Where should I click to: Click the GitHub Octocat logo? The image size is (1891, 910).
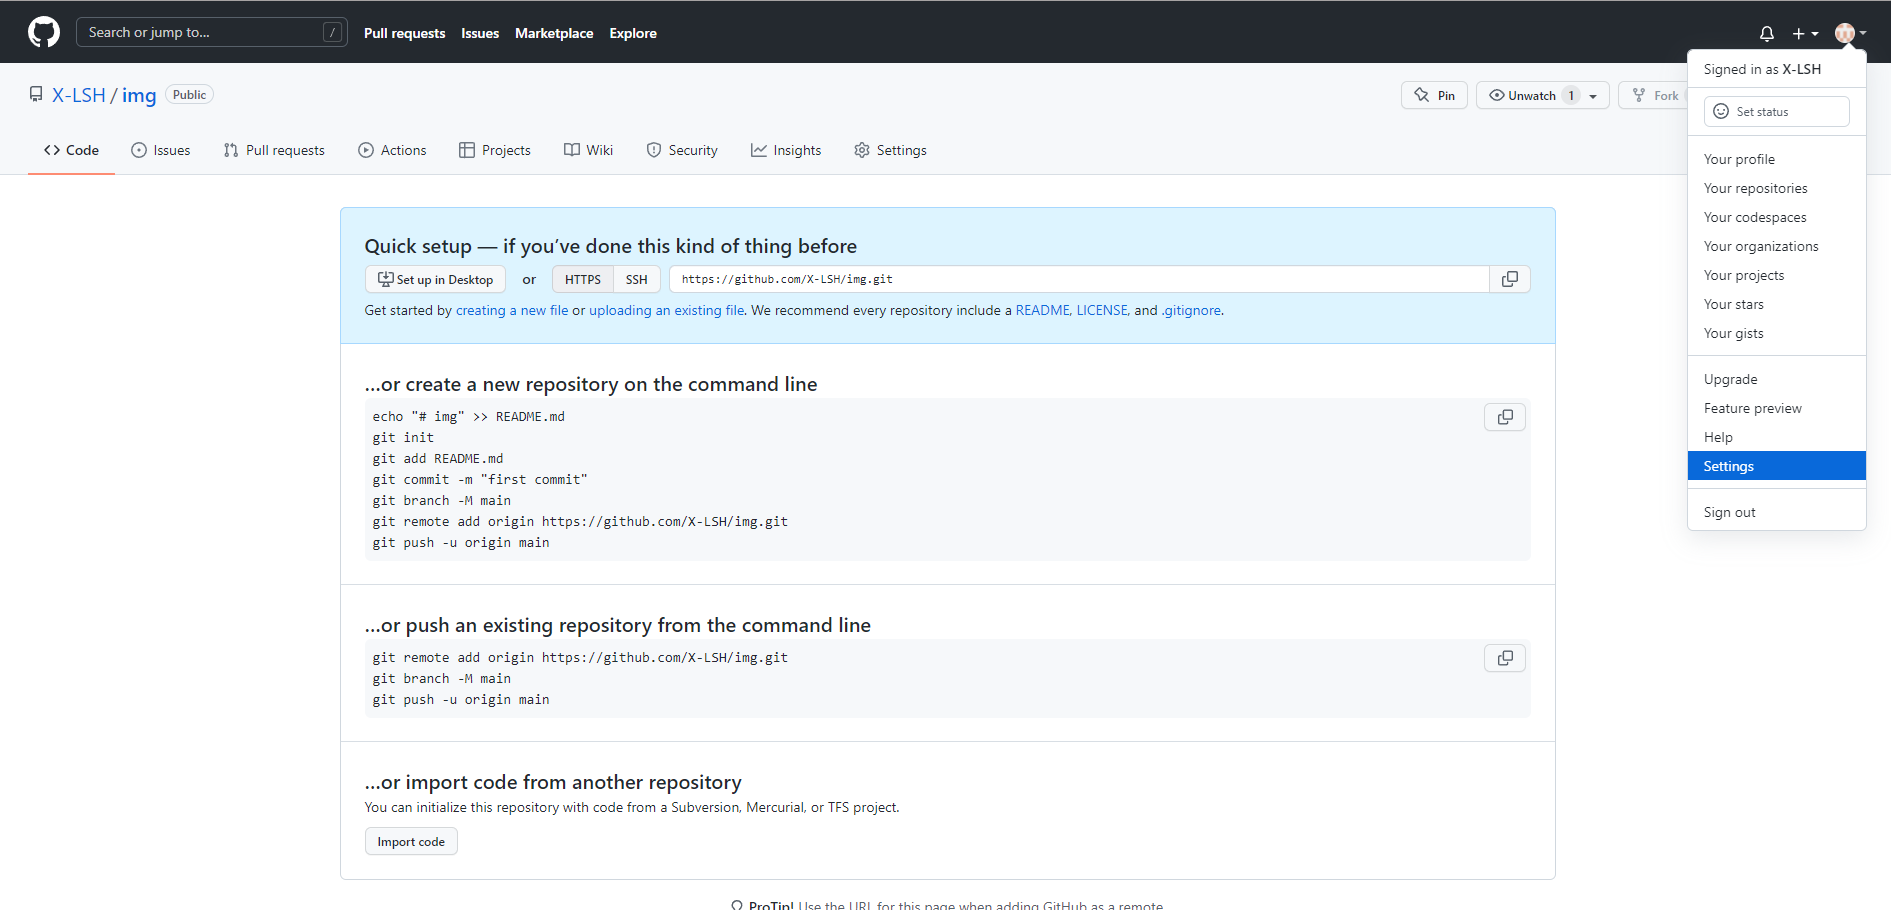pyautogui.click(x=44, y=32)
